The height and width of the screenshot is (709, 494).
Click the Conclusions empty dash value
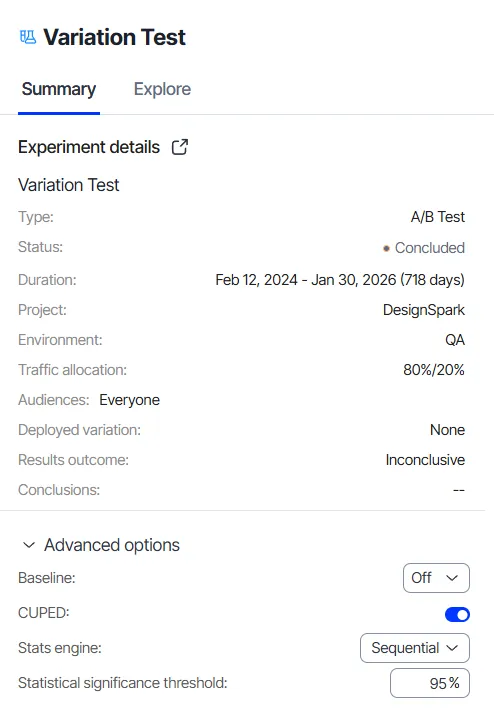pyautogui.click(x=459, y=490)
